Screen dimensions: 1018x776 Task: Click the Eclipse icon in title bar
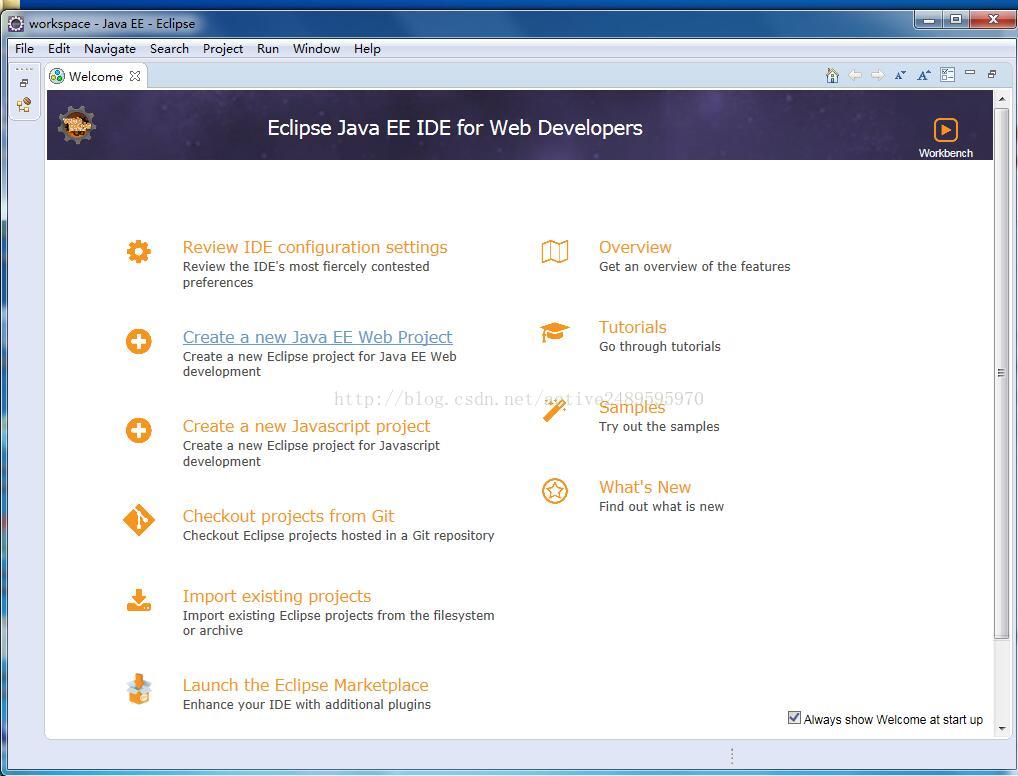(16, 24)
